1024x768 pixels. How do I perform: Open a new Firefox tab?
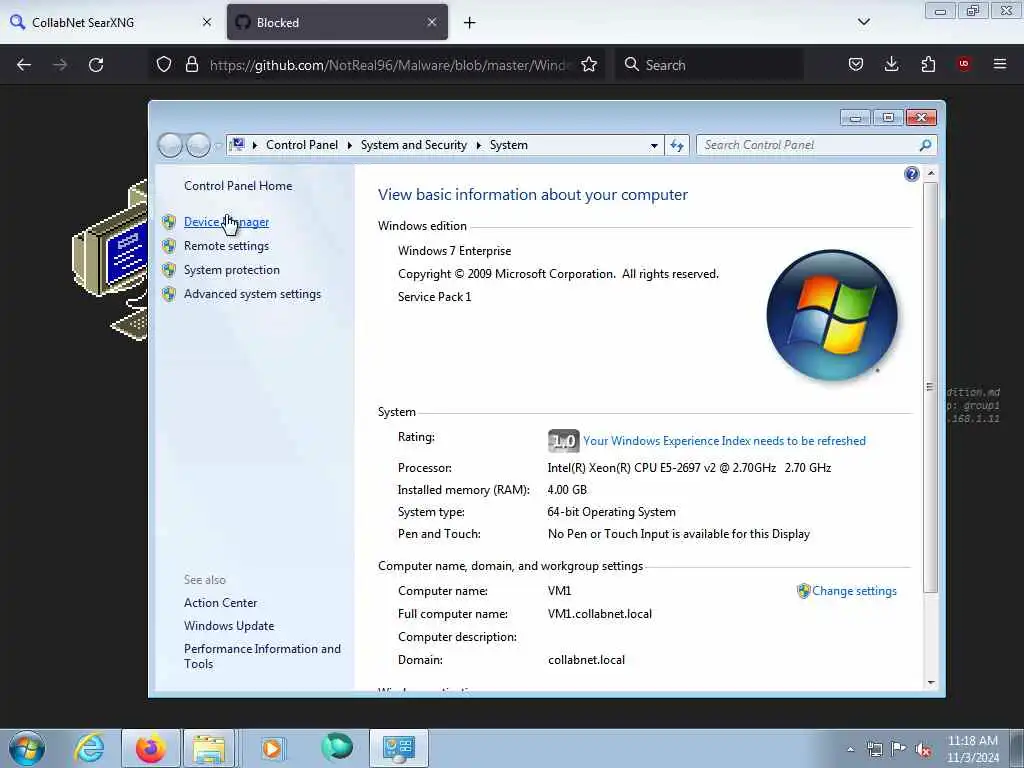[x=470, y=23]
